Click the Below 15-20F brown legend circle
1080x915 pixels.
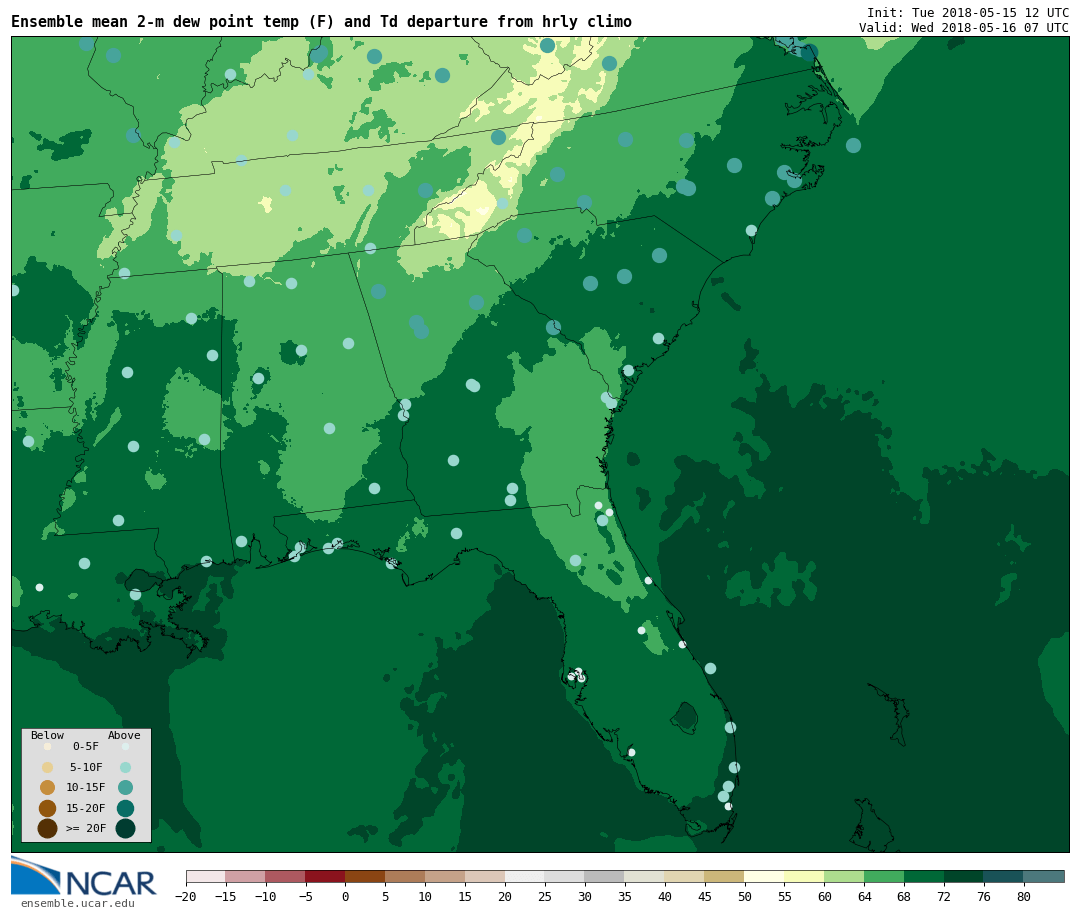48,808
